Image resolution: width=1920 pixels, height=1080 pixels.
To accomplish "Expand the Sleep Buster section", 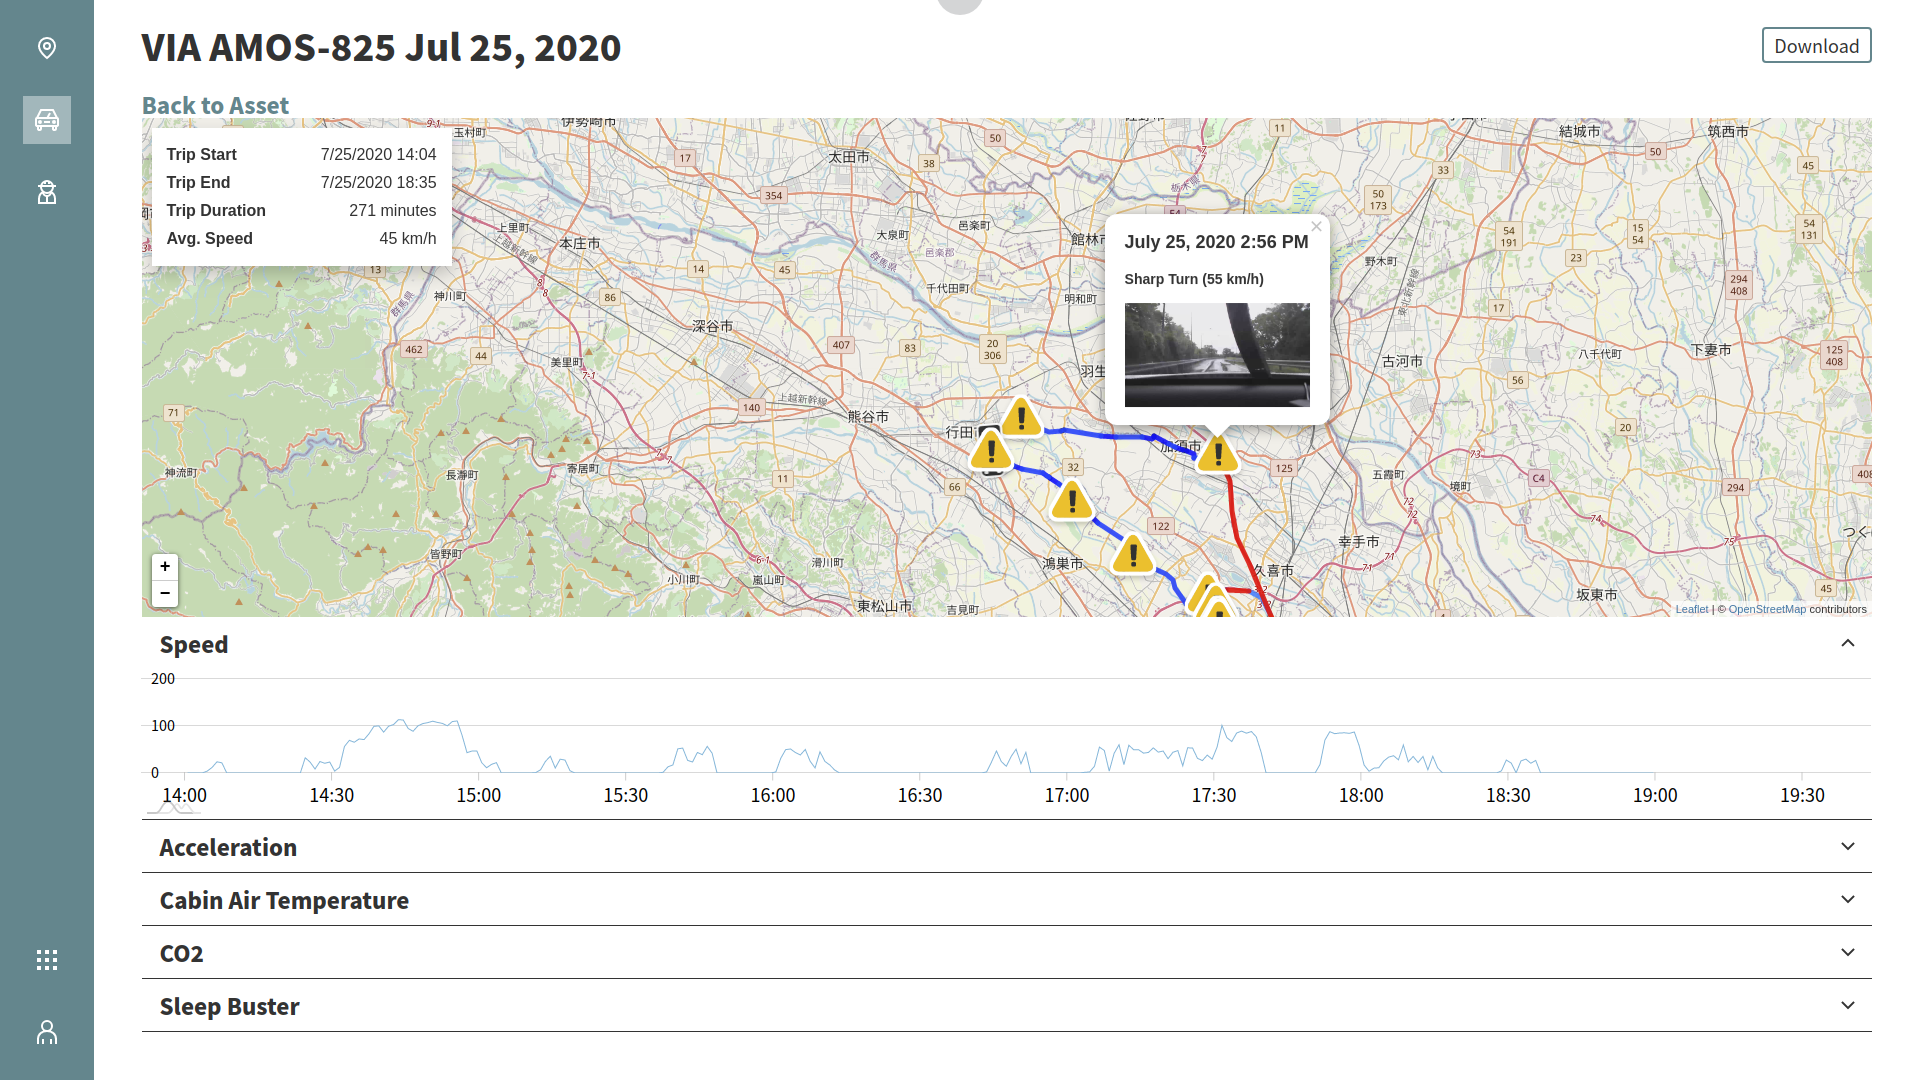I will 1847,1006.
